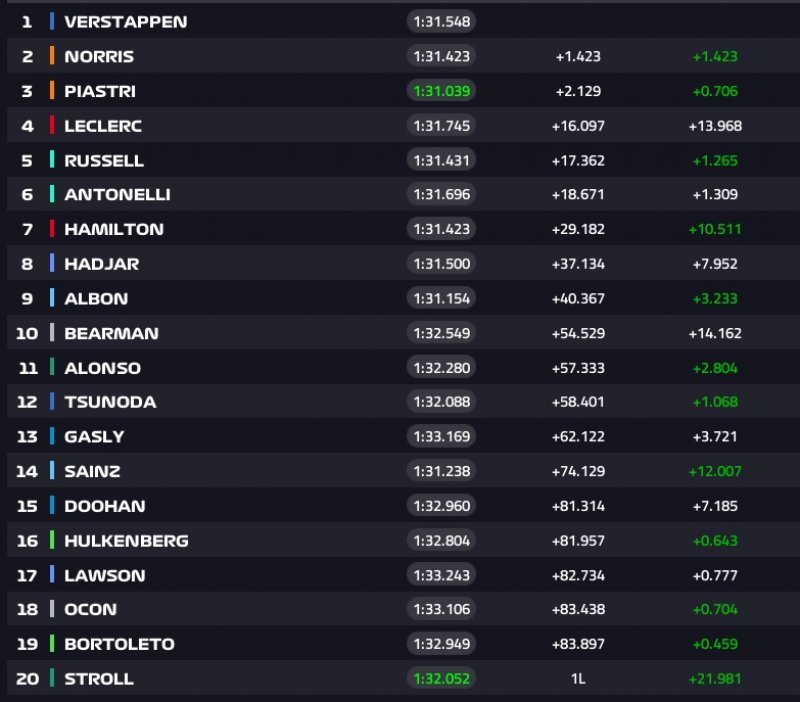The height and width of the screenshot is (702, 800).
Task: Click position number 10 in standings
Action: coord(27,333)
